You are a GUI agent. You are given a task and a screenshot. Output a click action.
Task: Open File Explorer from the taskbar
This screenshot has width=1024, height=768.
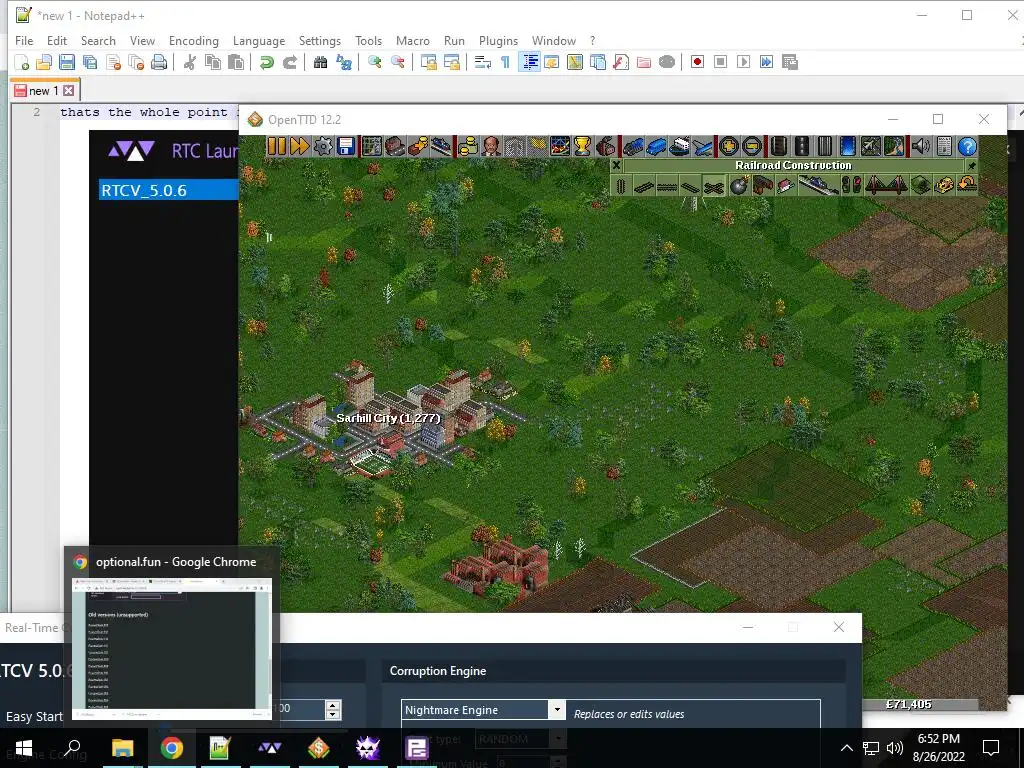(122, 748)
